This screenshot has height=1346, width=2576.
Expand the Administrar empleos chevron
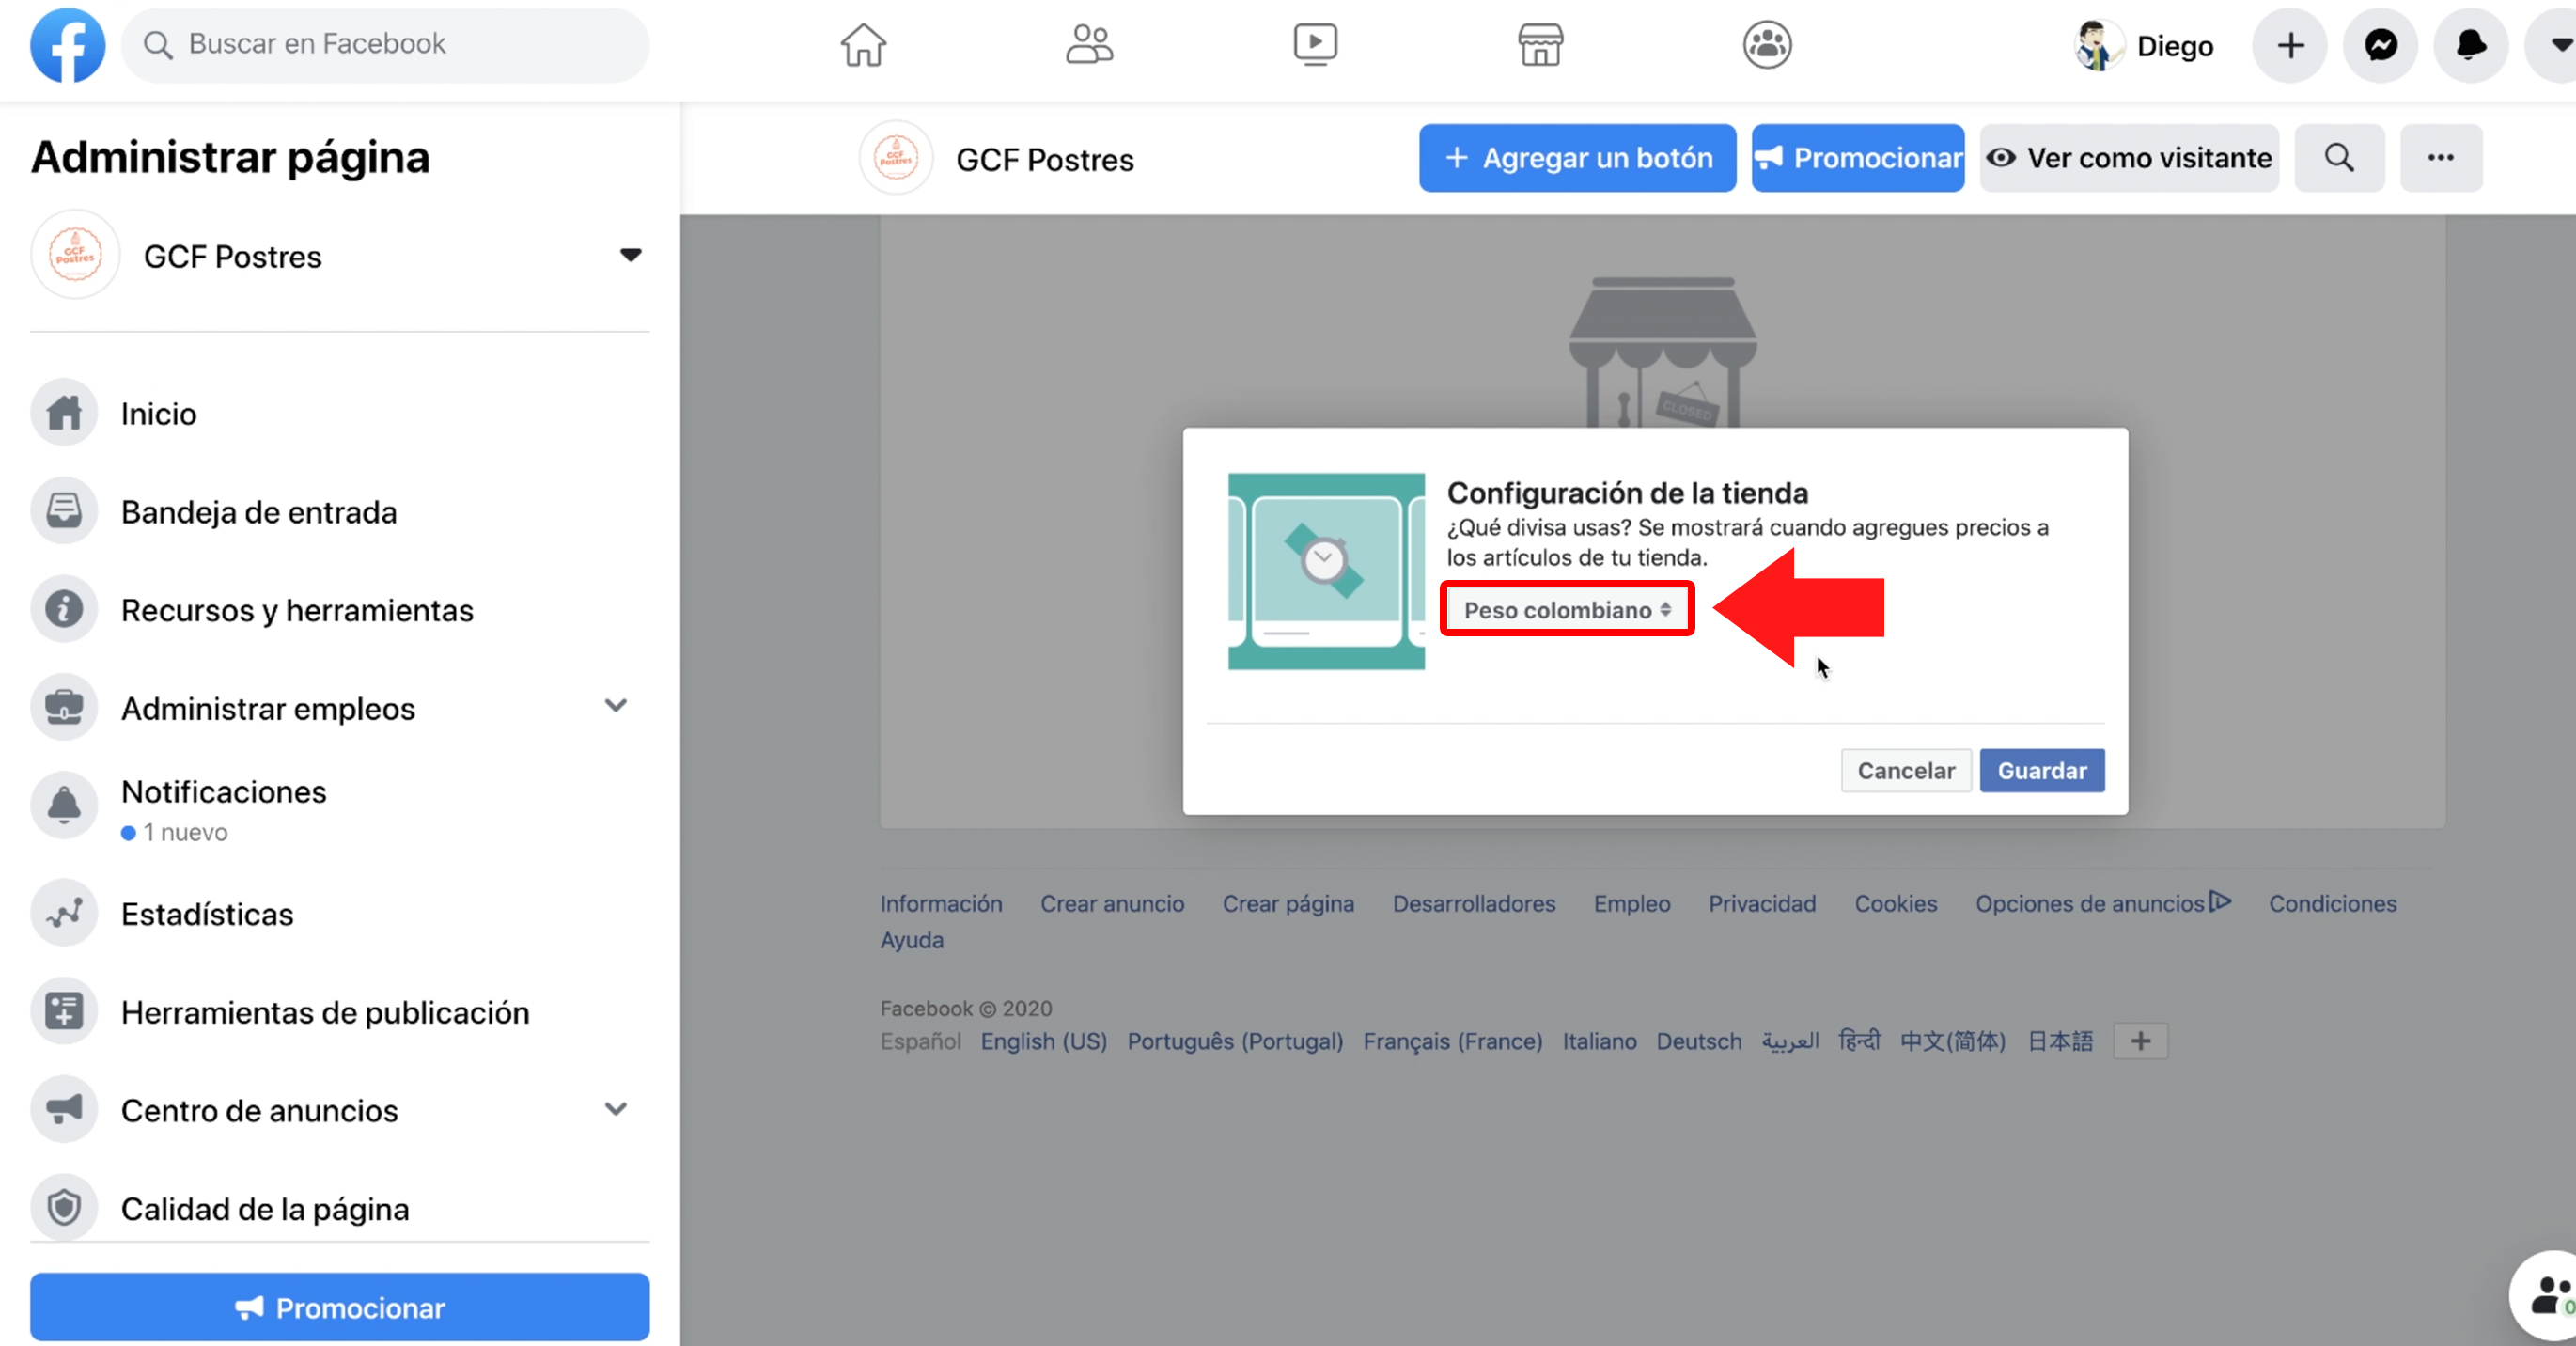[x=616, y=706]
